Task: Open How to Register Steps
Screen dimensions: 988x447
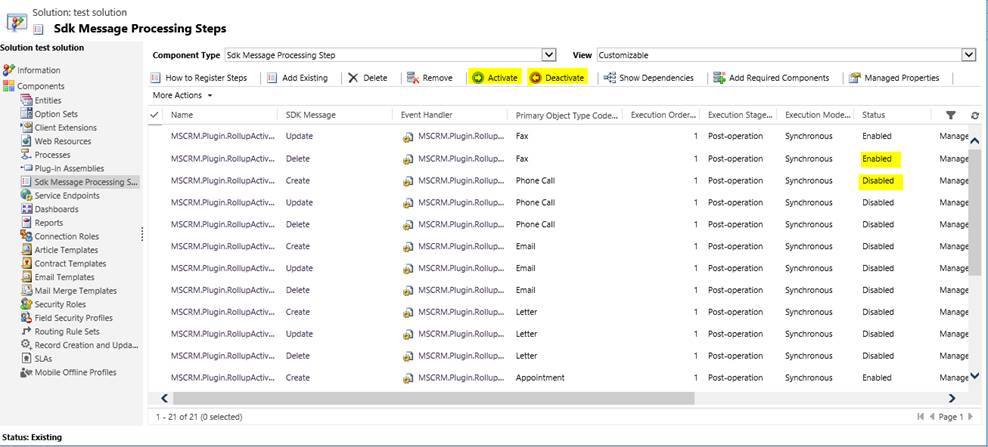Action: (199, 78)
